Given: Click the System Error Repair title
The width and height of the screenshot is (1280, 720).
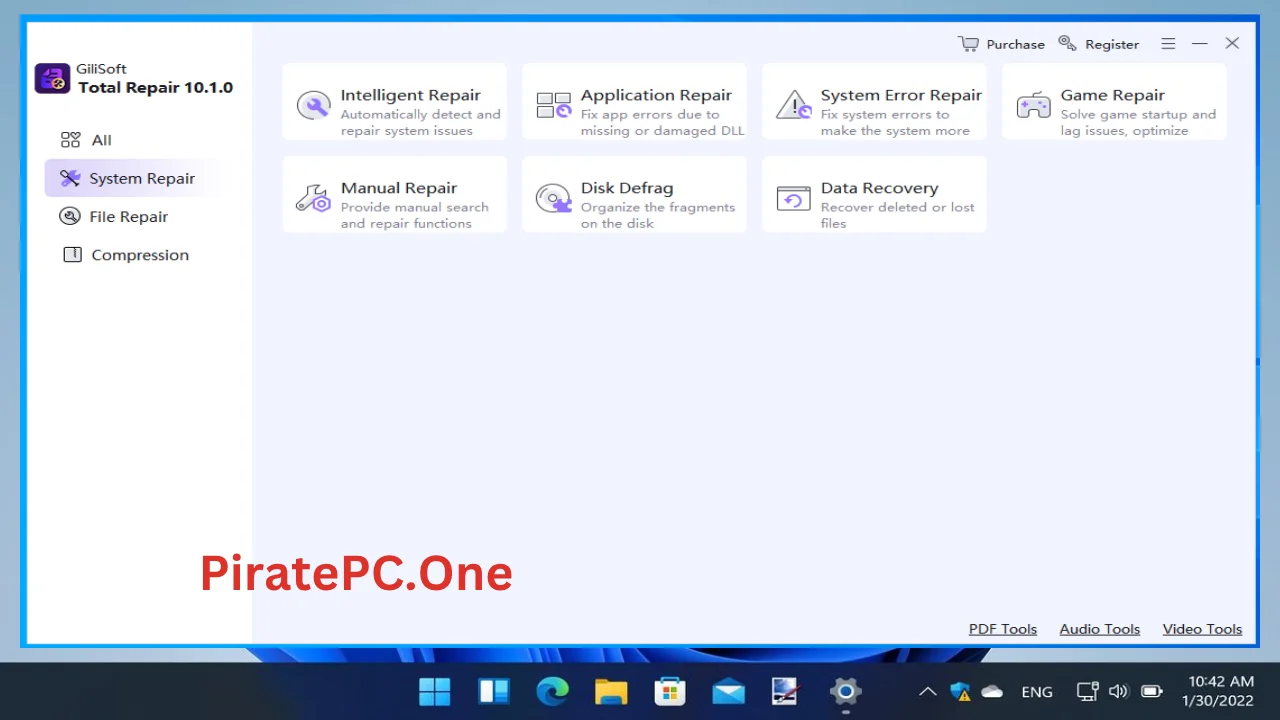Looking at the screenshot, I should click(x=901, y=95).
